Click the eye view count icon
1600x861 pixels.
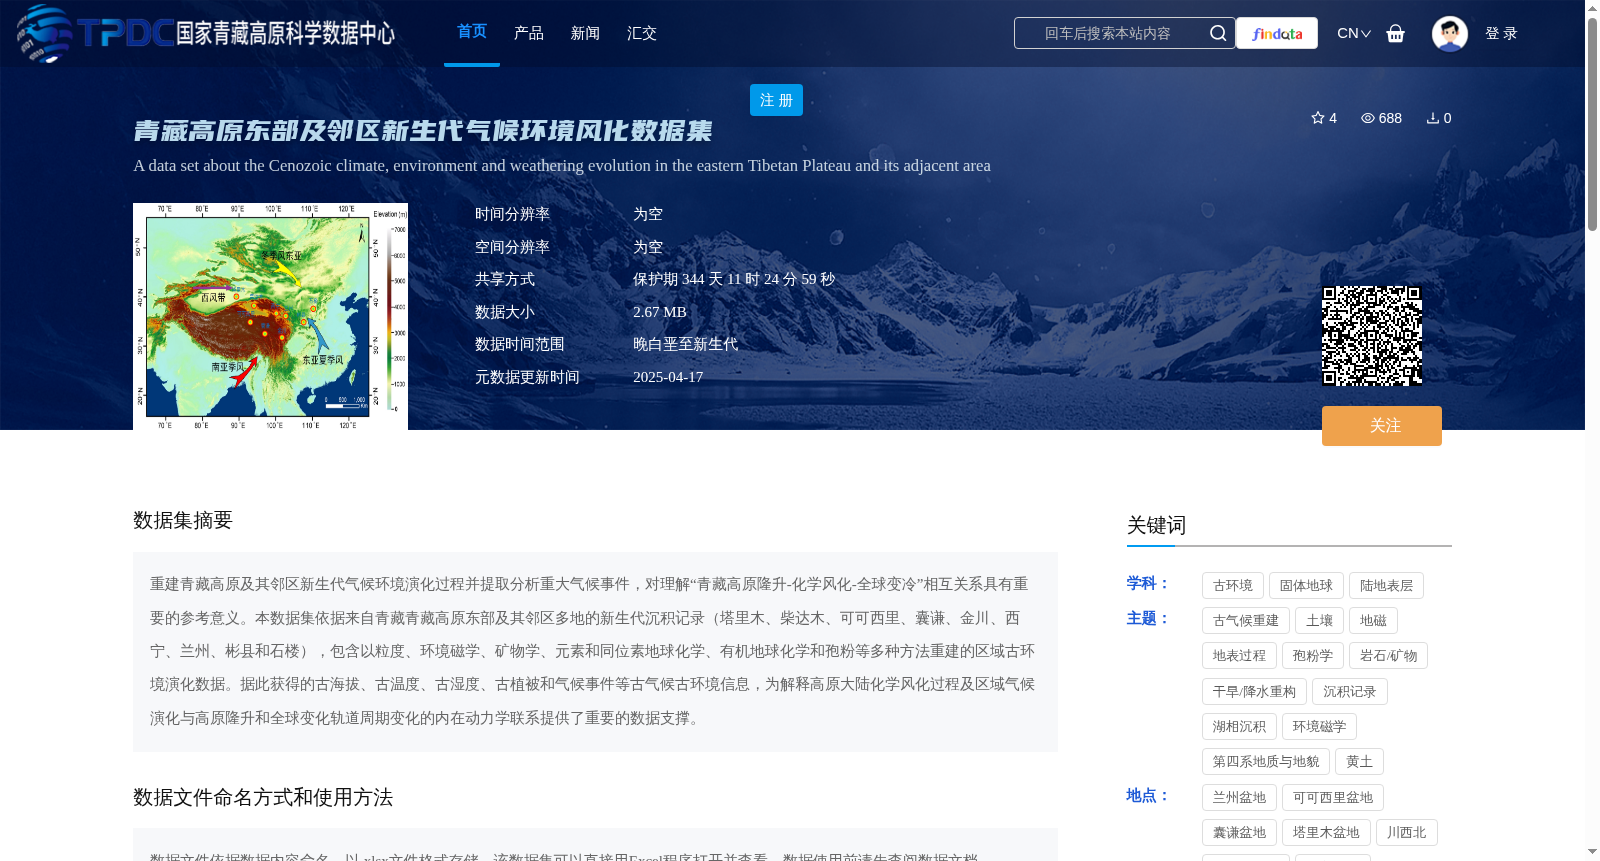point(1368,118)
